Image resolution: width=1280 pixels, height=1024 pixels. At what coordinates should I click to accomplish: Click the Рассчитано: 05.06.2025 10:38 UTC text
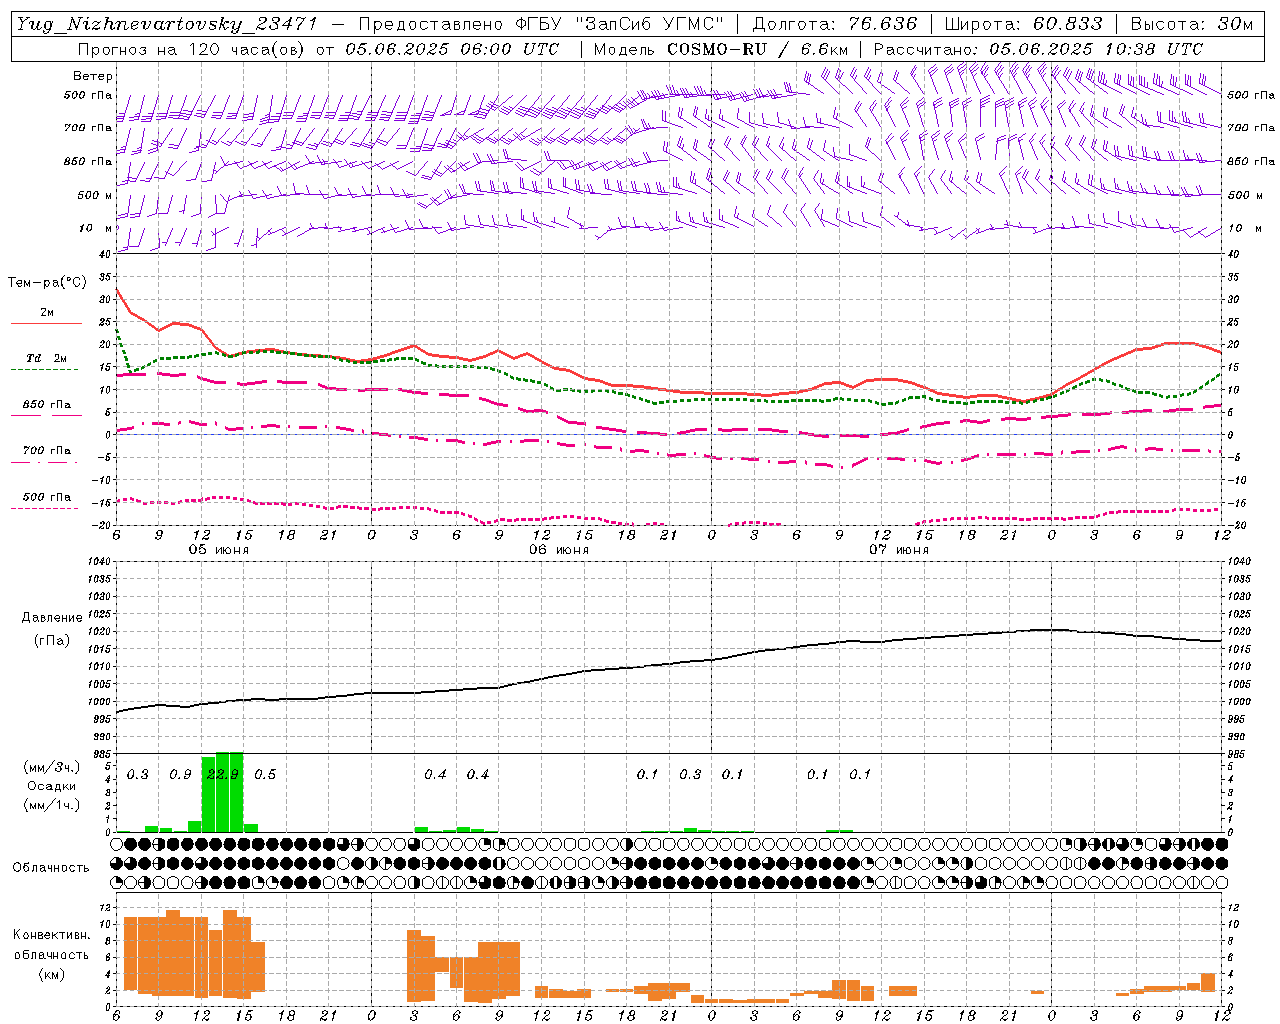[1038, 49]
